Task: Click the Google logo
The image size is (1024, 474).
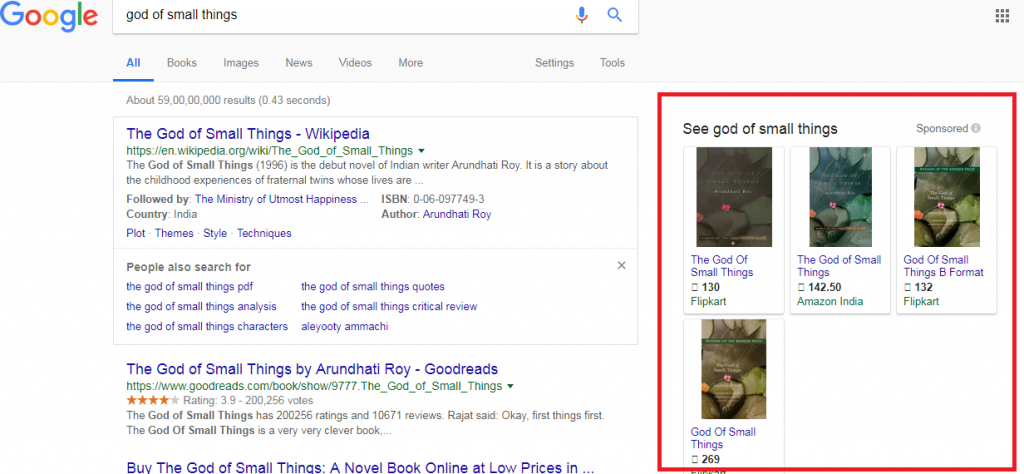Action: point(49,16)
